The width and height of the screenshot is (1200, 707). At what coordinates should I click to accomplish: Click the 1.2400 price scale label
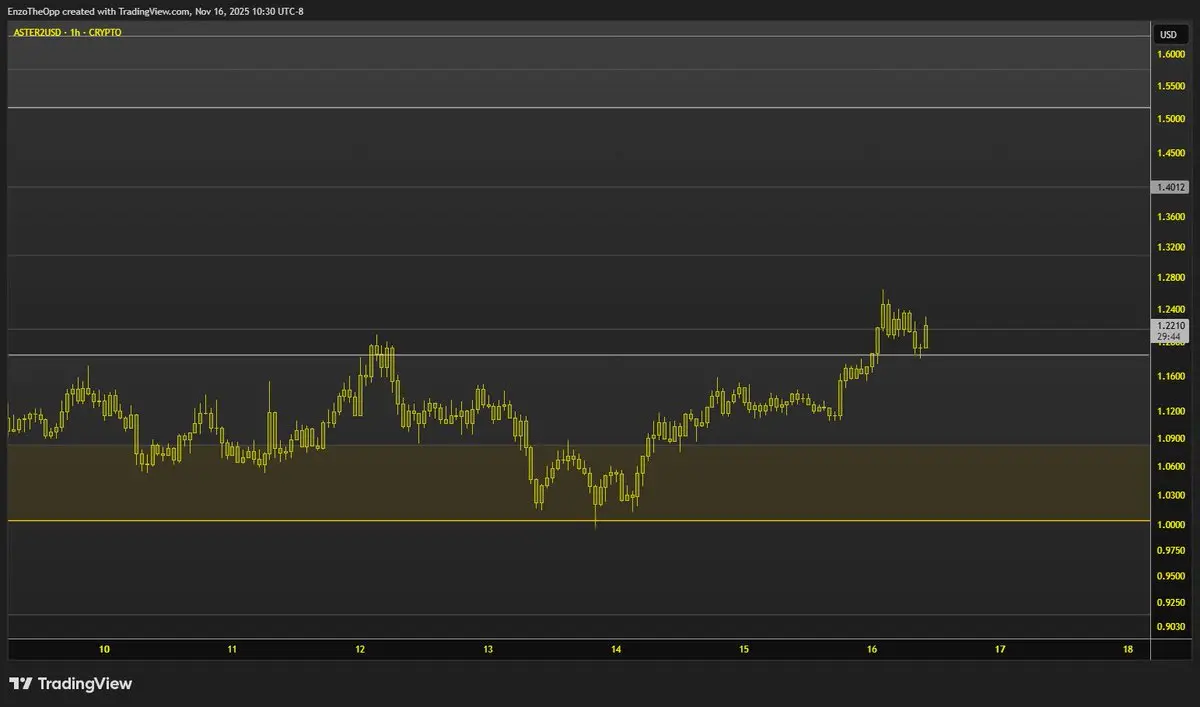(x=1171, y=309)
